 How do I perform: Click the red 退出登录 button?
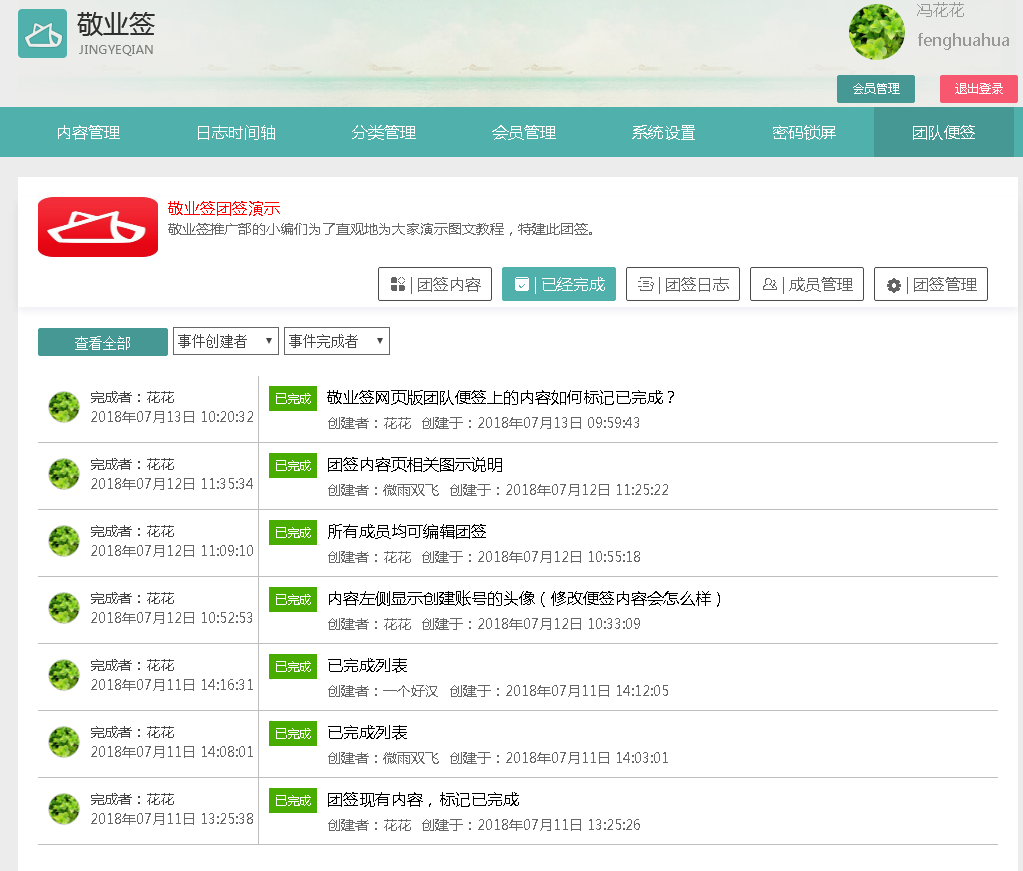coord(979,89)
